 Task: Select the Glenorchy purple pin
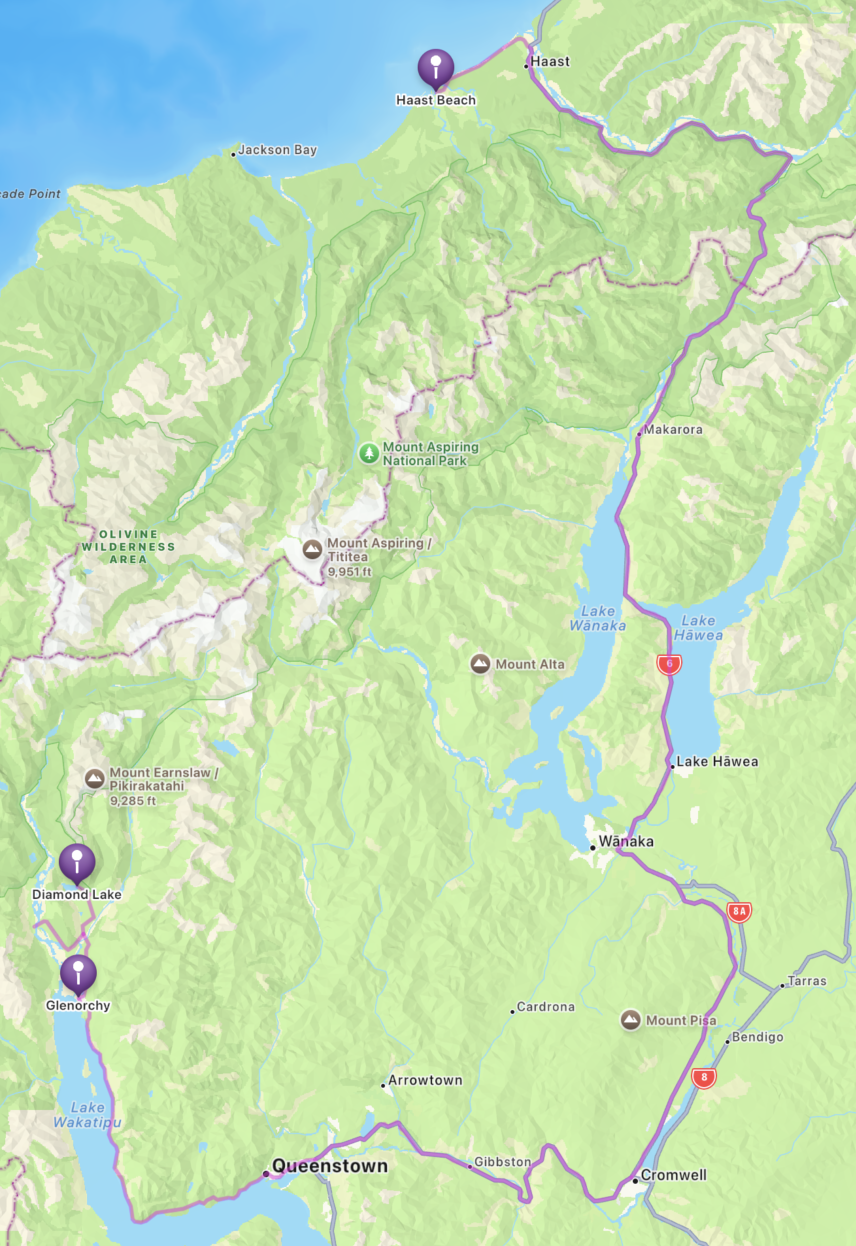[x=78, y=973]
